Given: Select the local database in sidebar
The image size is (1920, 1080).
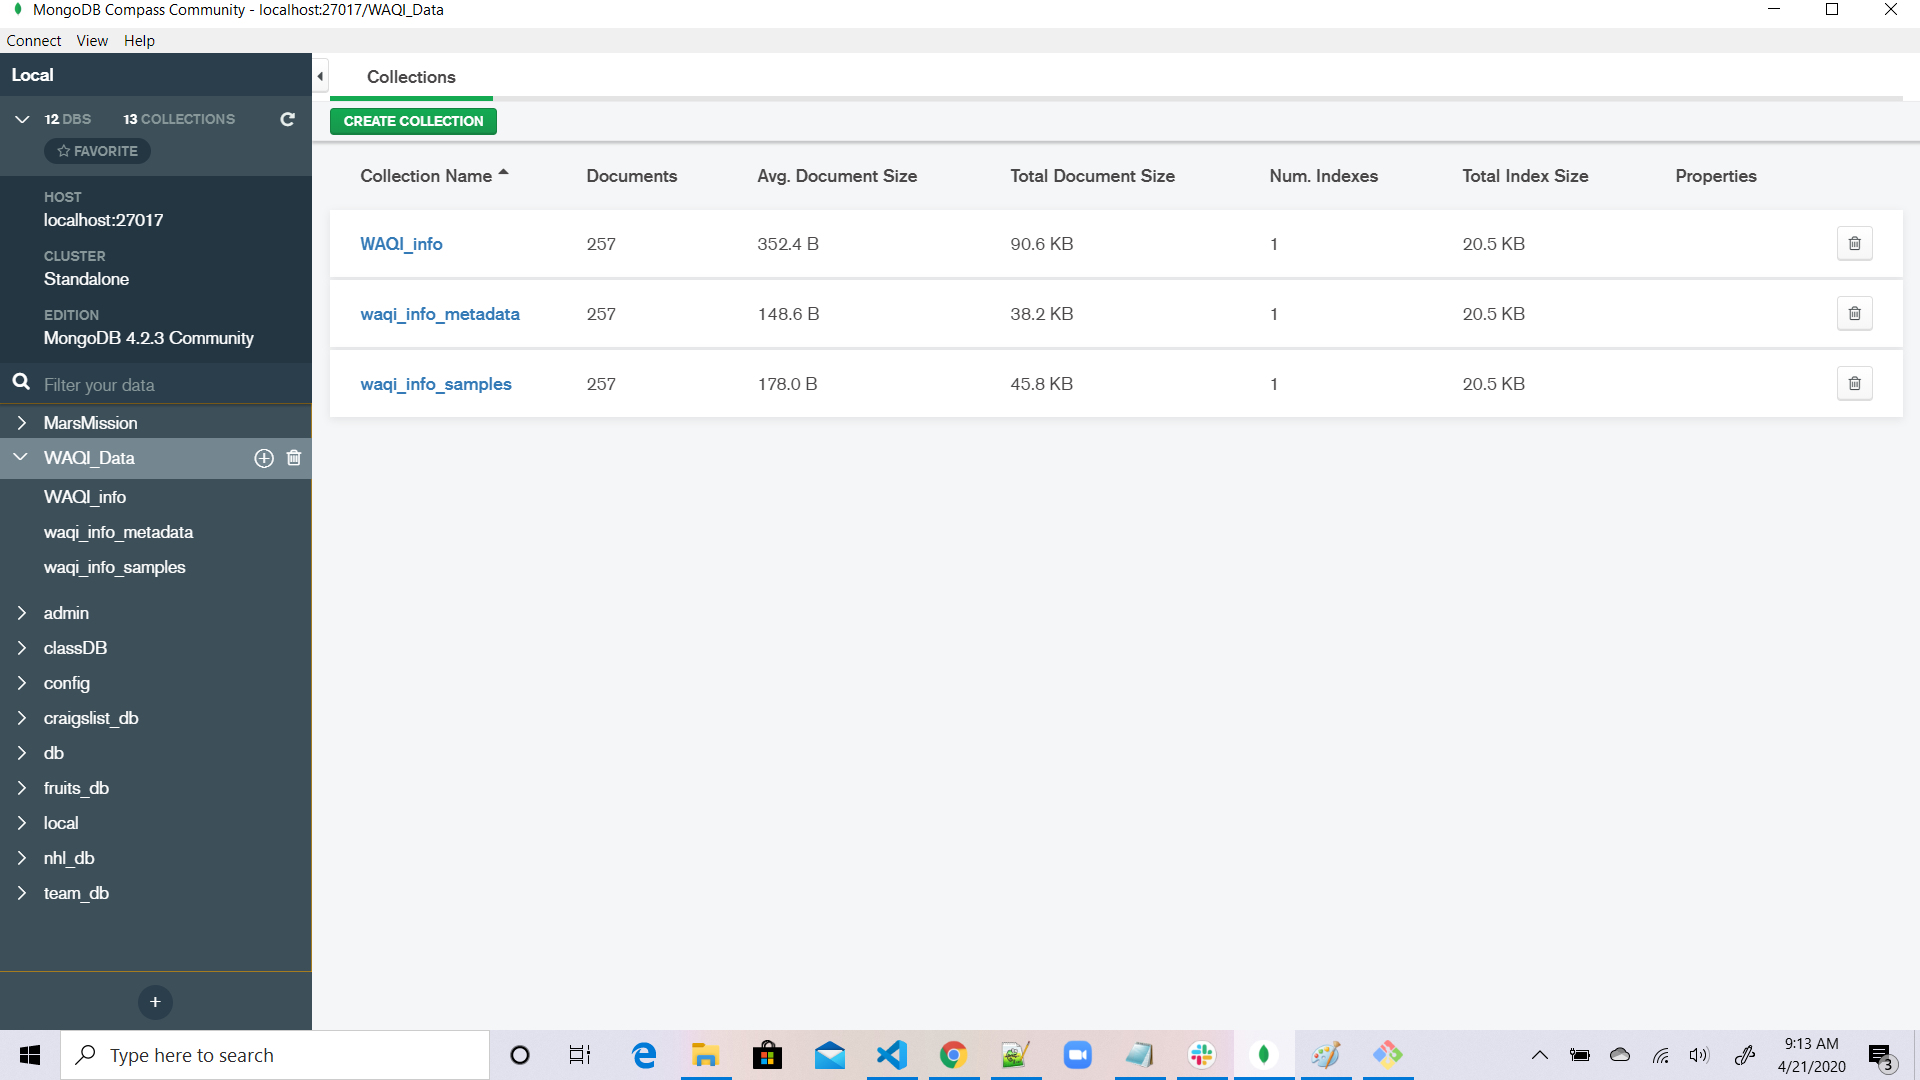Looking at the screenshot, I should [61, 823].
